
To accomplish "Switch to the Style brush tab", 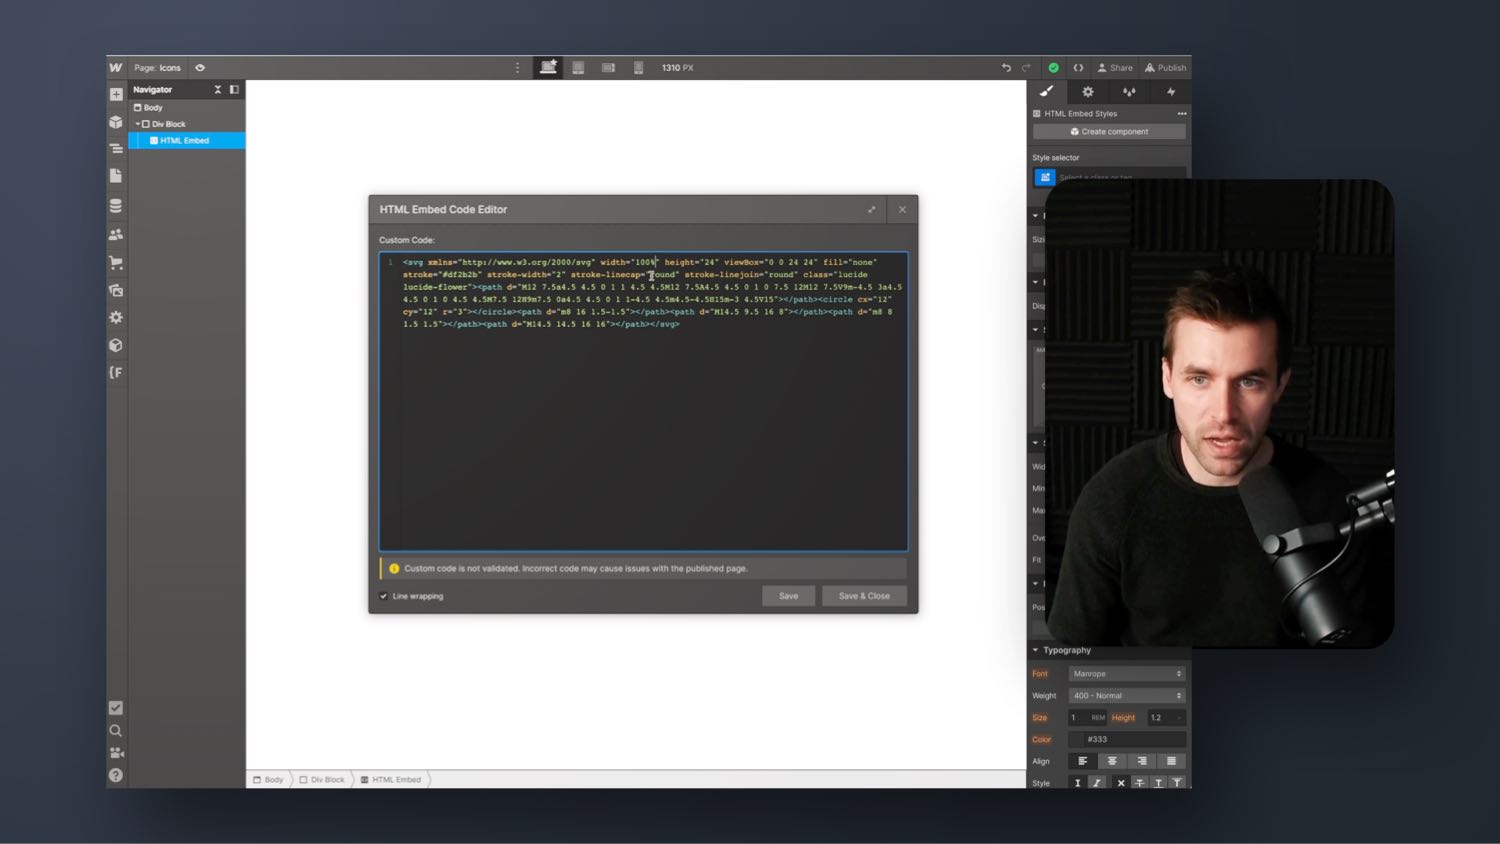I will pos(1046,91).
